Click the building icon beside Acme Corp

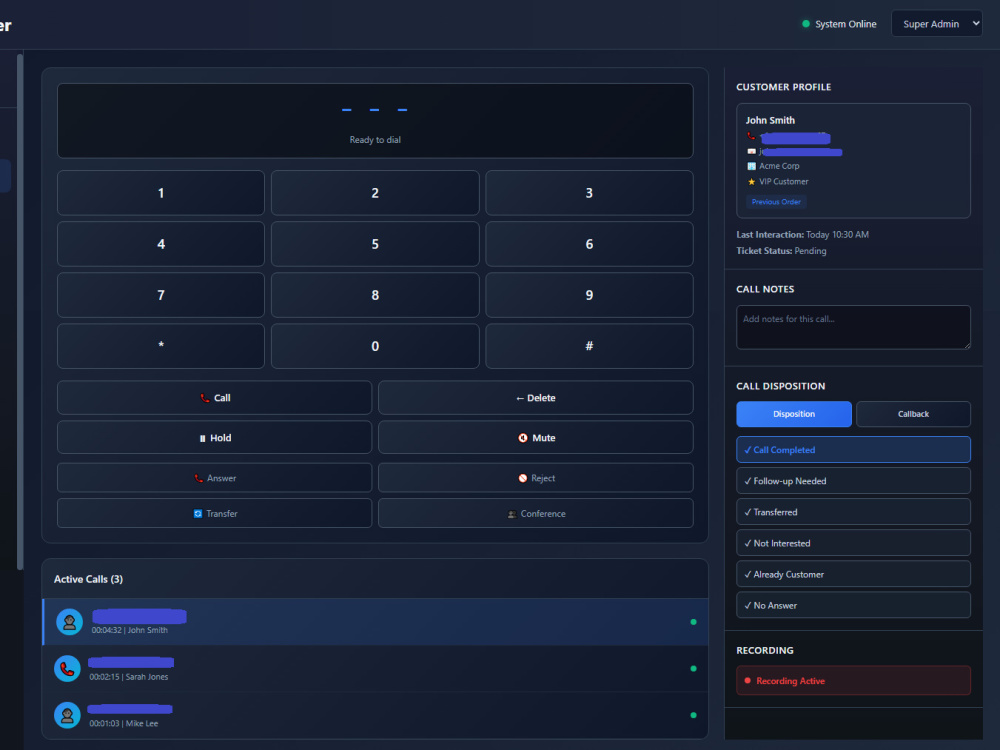click(751, 166)
